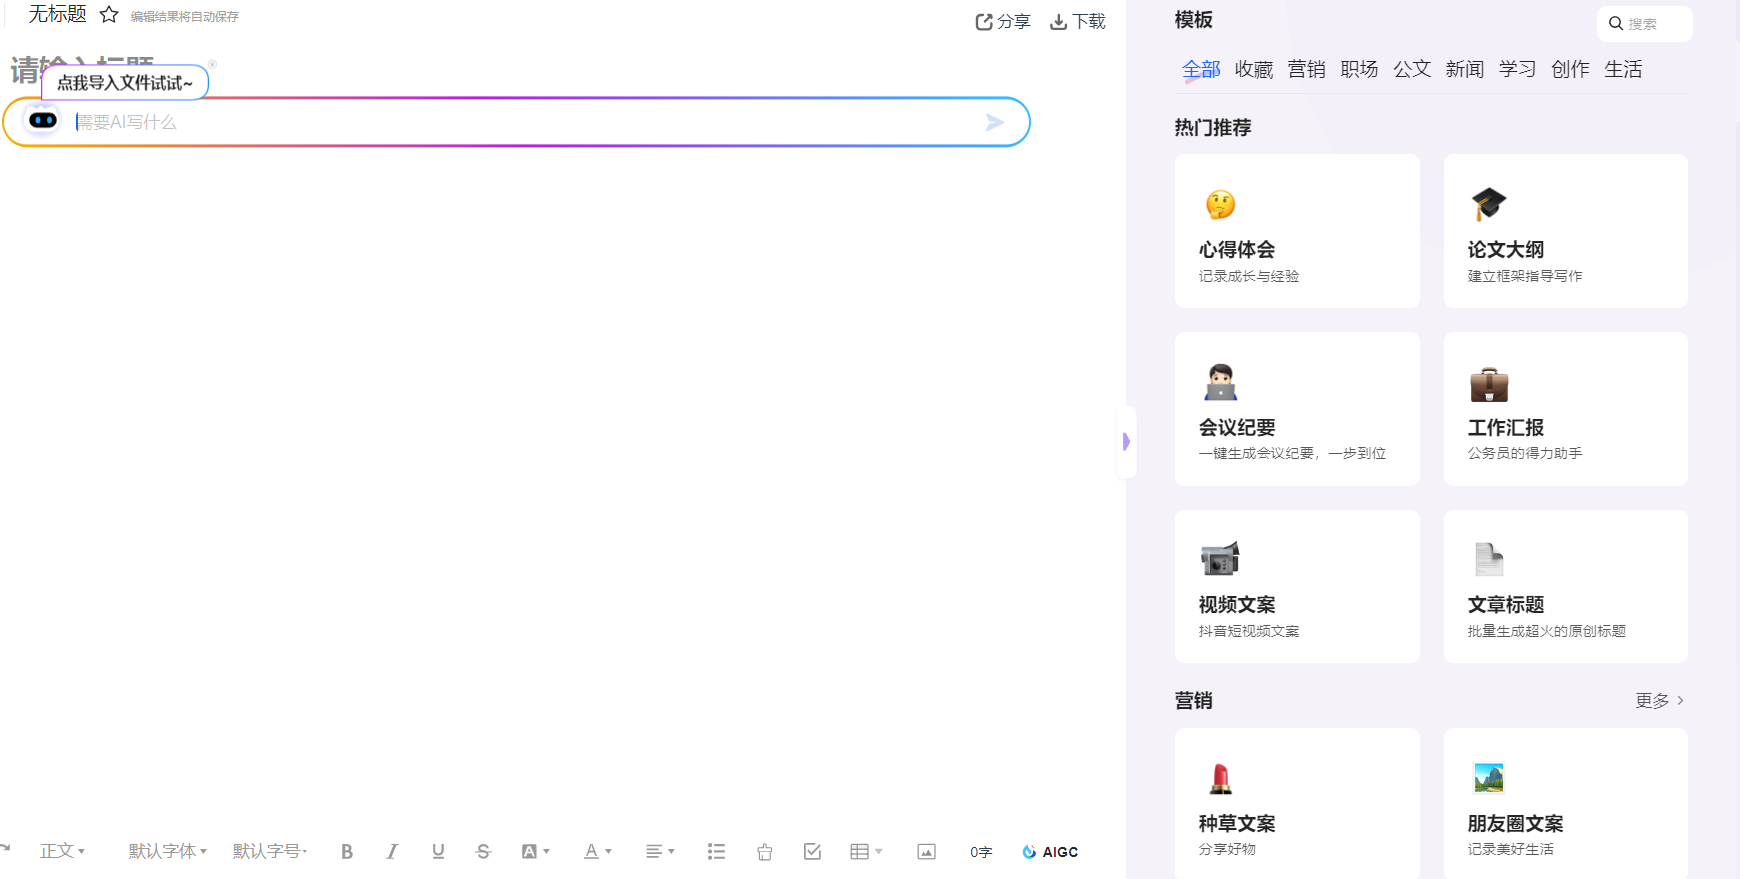Click the 会议纪要 person icon
The image size is (1740, 879).
coord(1220,382)
